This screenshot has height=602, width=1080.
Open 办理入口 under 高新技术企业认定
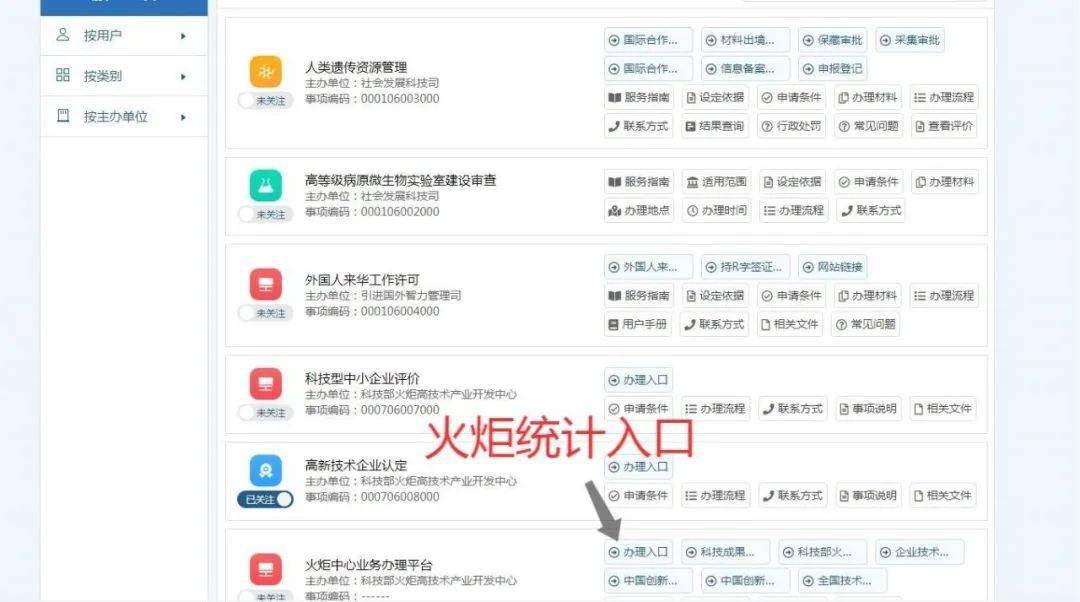(638, 466)
